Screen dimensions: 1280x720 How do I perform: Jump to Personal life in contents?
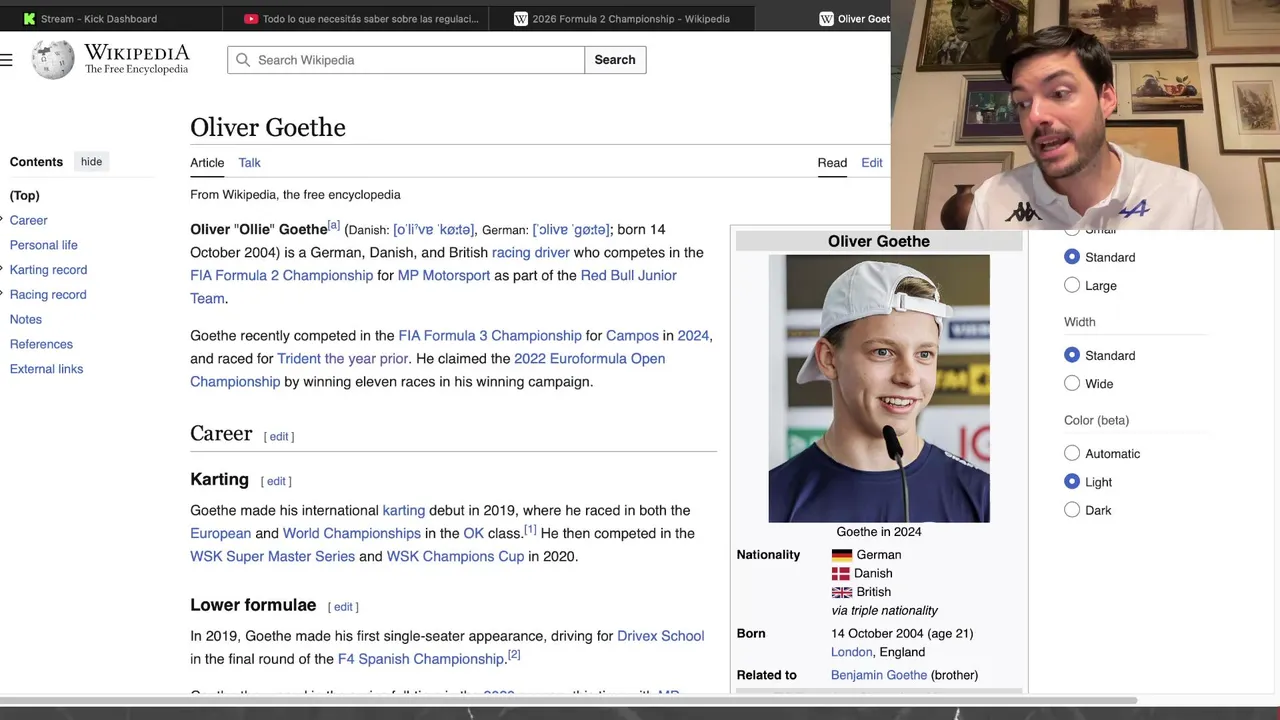point(44,245)
